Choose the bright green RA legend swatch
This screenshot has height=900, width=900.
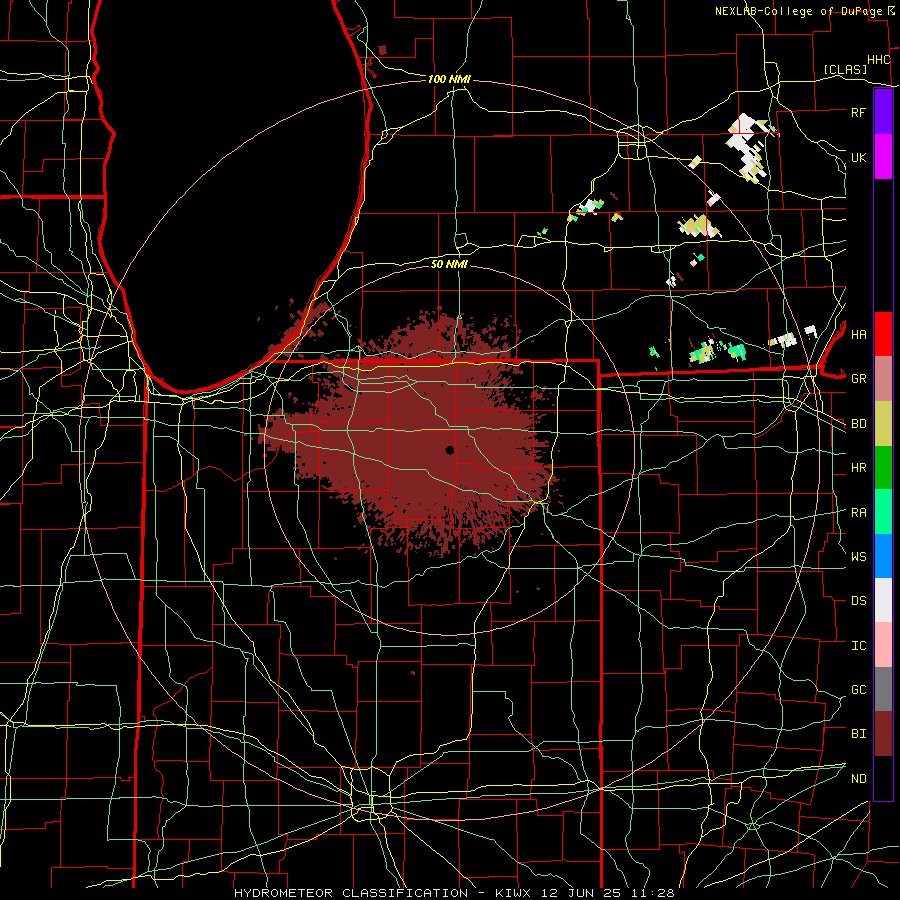click(x=883, y=512)
